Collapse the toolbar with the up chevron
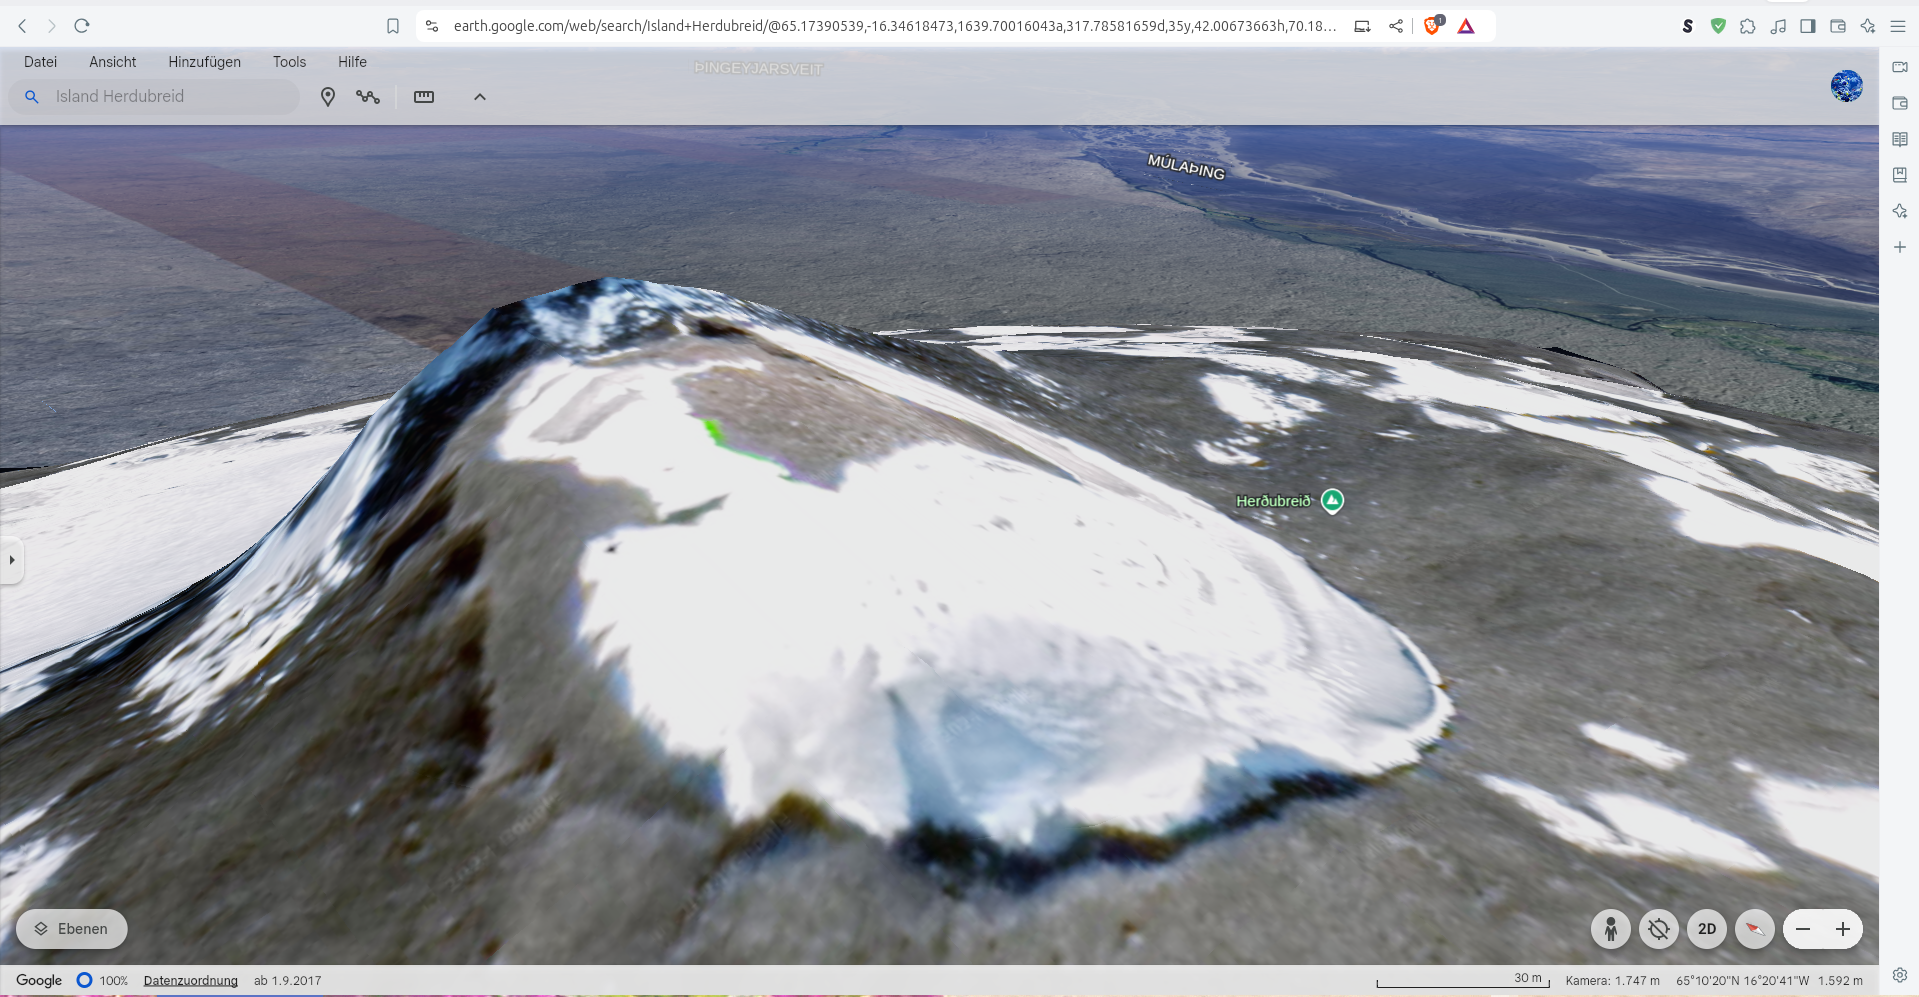Screen dimensions: 1919x997 [480, 97]
